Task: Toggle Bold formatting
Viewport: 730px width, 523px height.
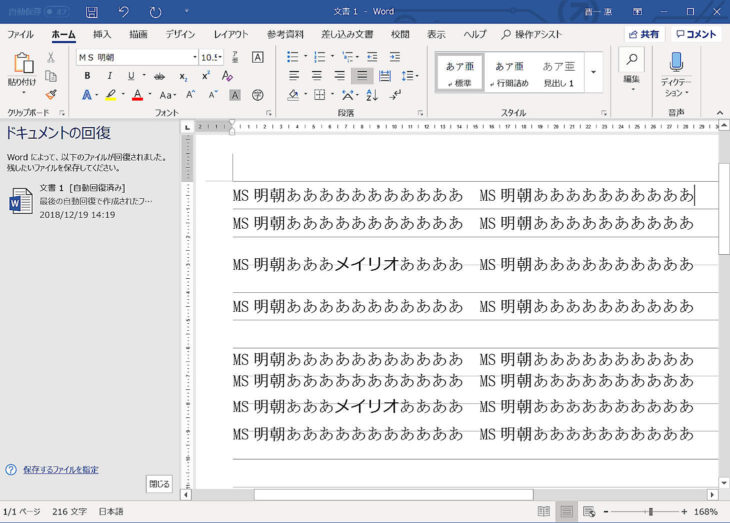Action: pos(87,76)
